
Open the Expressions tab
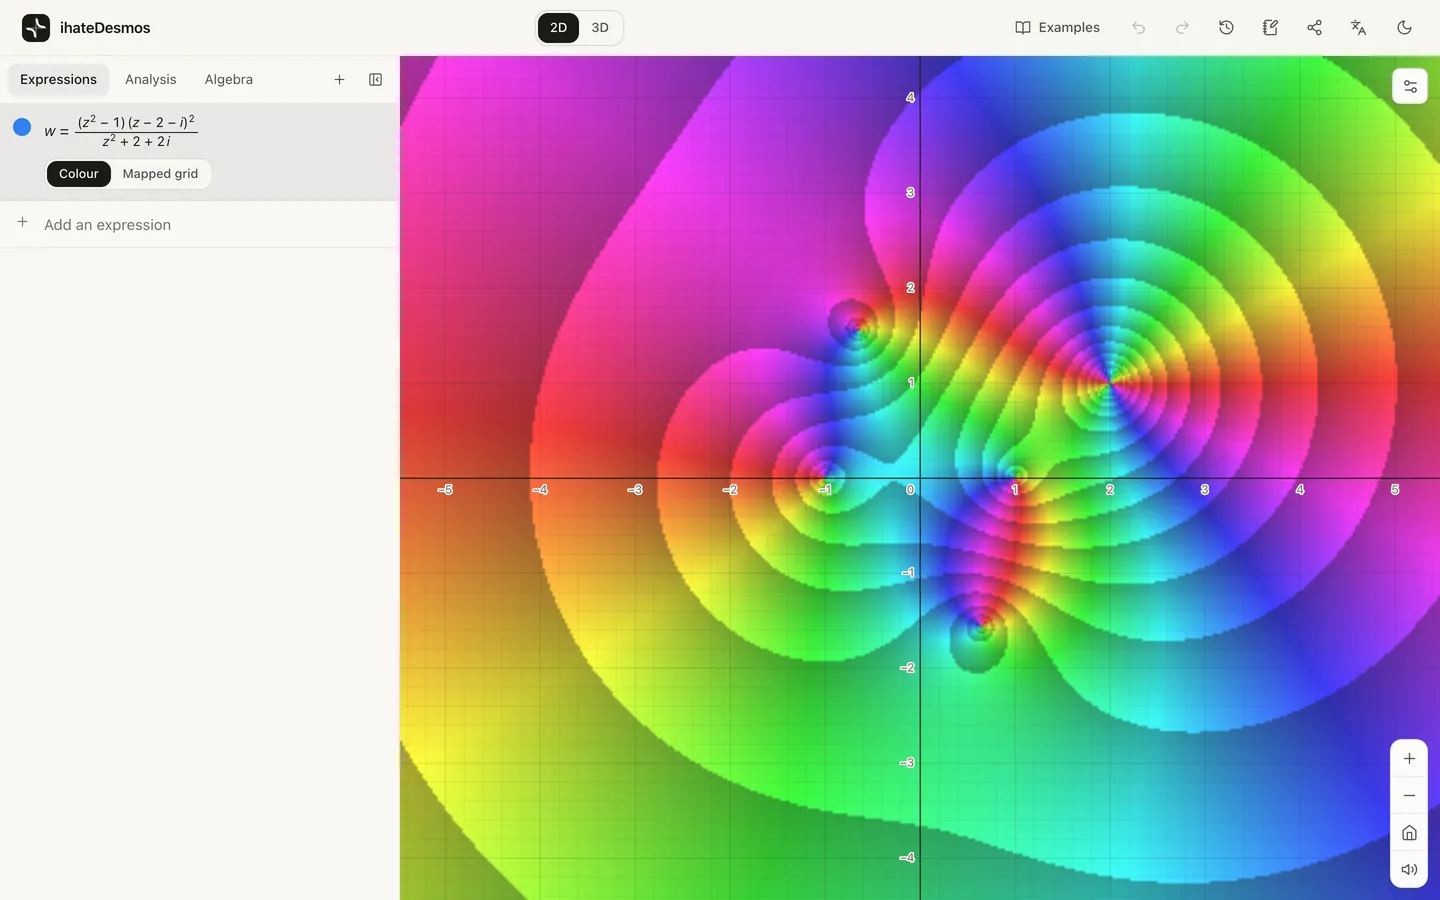(x=58, y=80)
